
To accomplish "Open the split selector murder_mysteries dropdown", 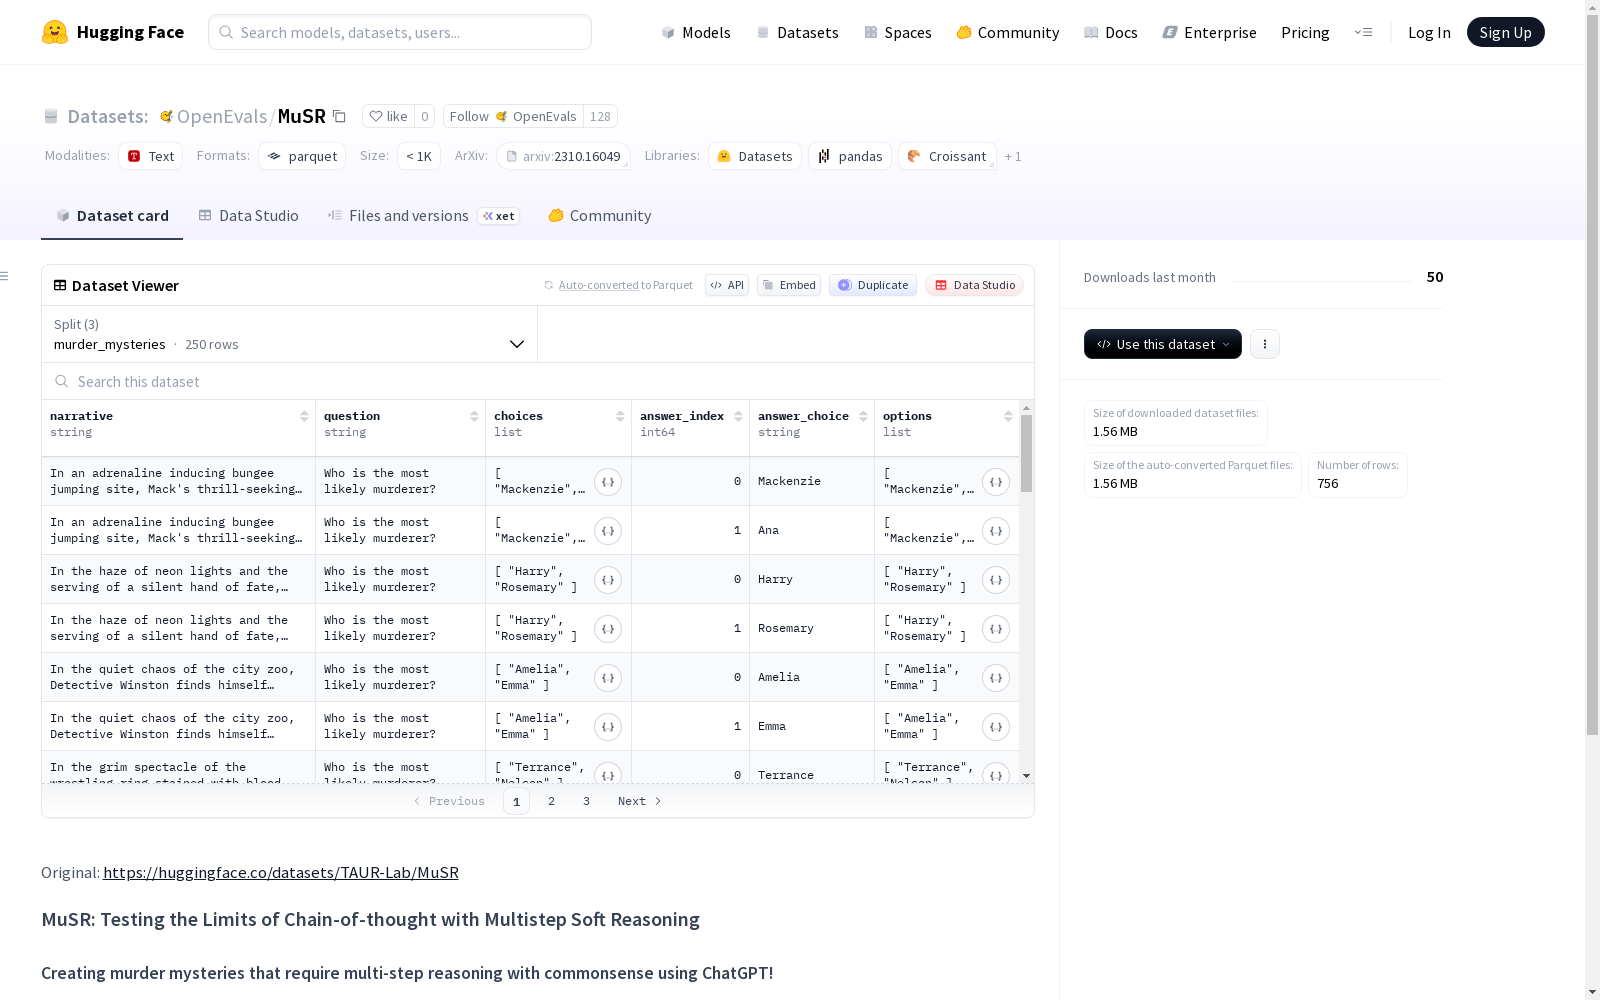I will (x=290, y=334).
